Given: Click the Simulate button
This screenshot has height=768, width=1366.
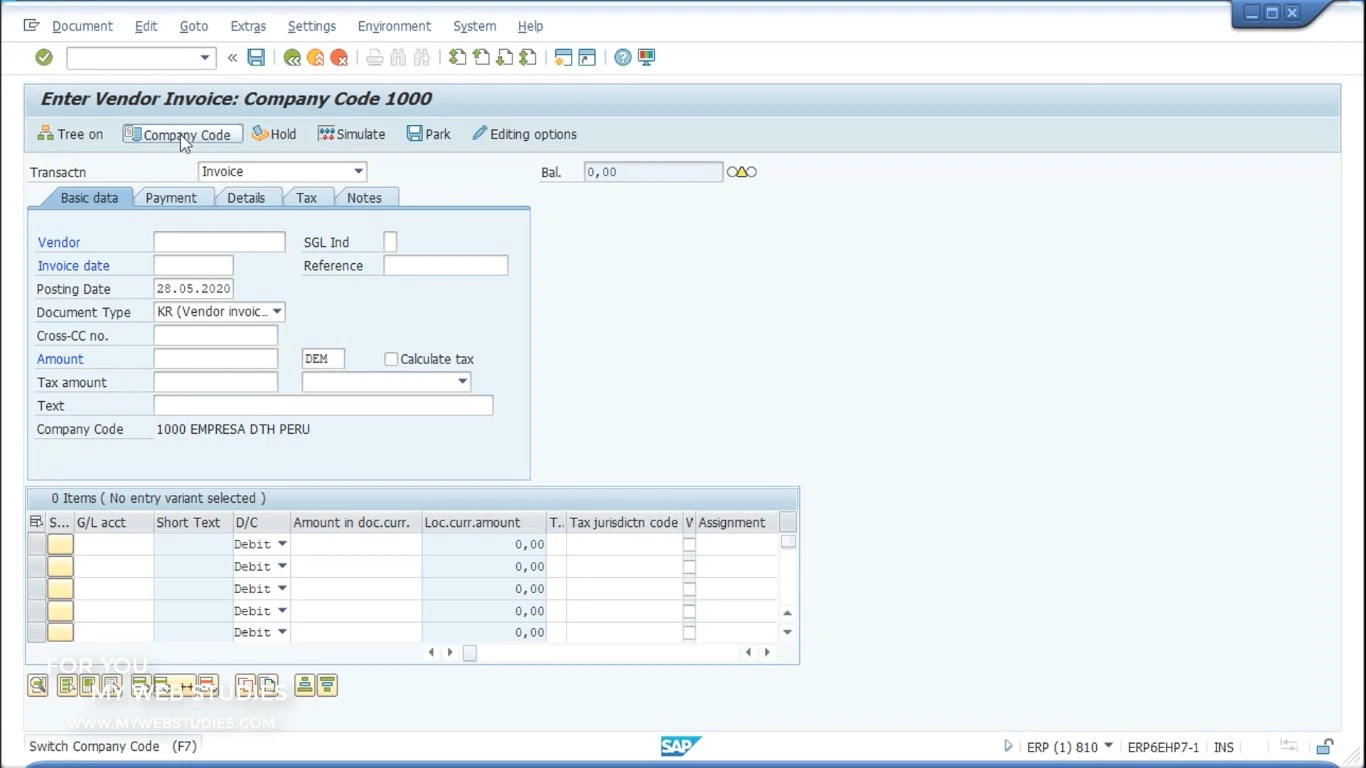Looking at the screenshot, I should [x=351, y=134].
